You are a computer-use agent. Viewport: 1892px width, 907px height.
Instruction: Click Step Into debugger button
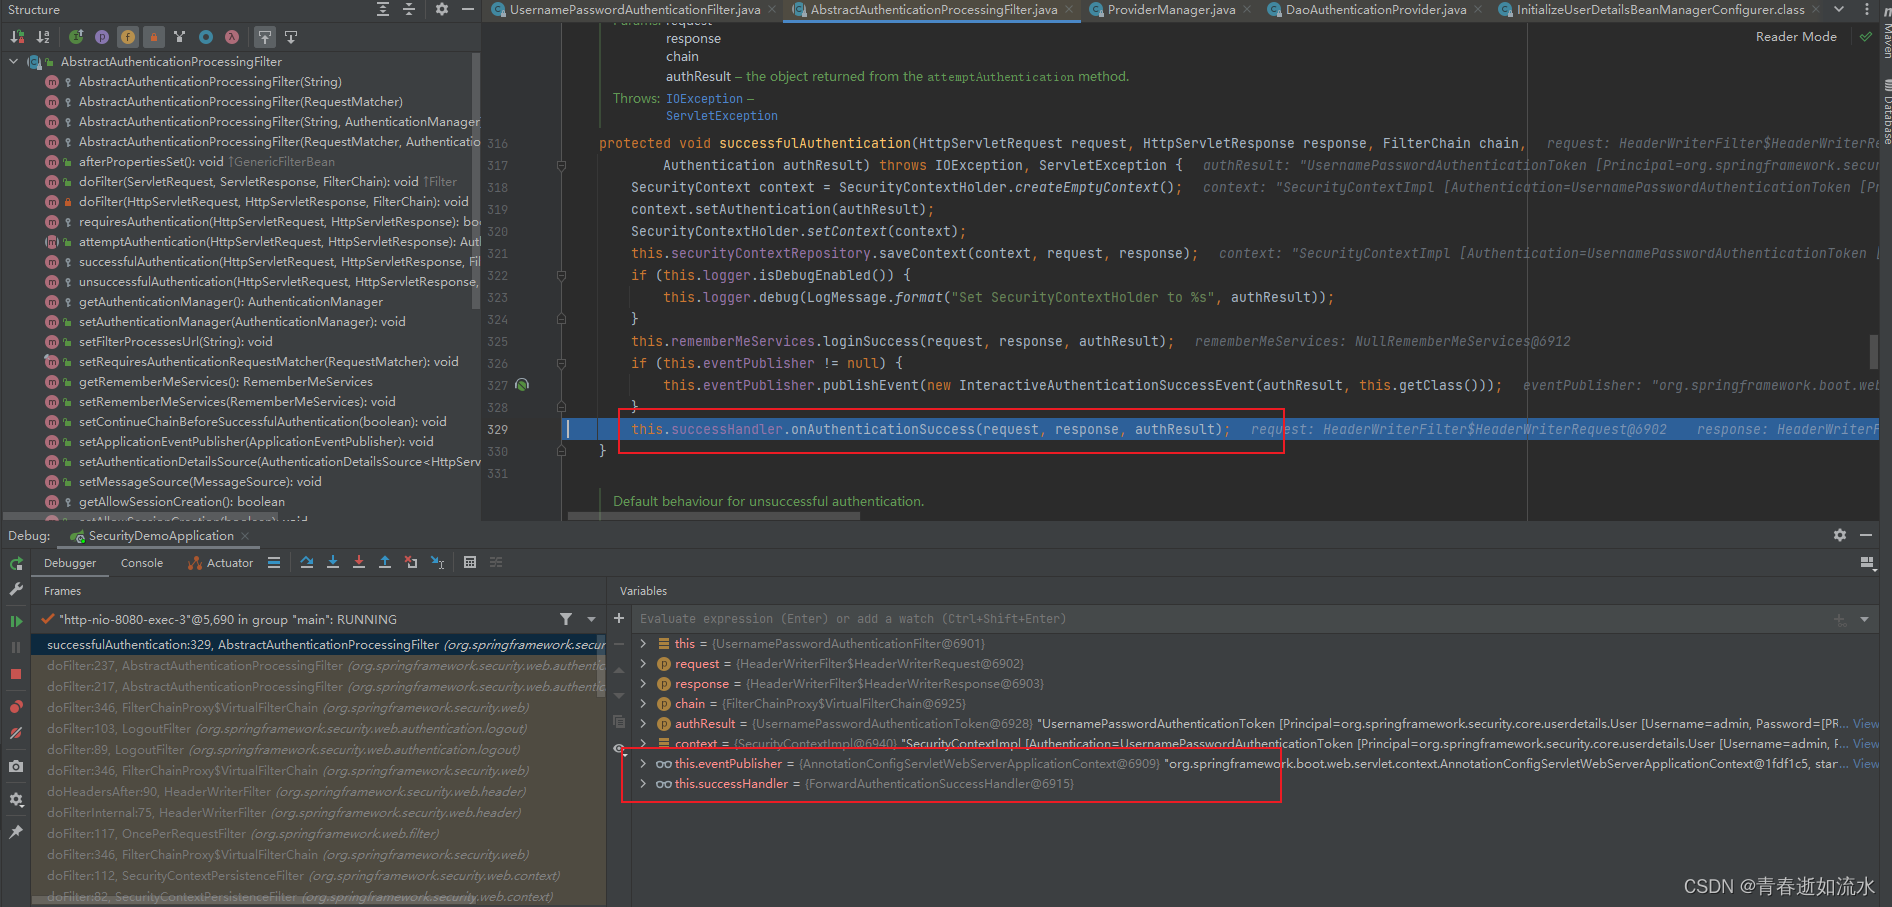pos(333,563)
